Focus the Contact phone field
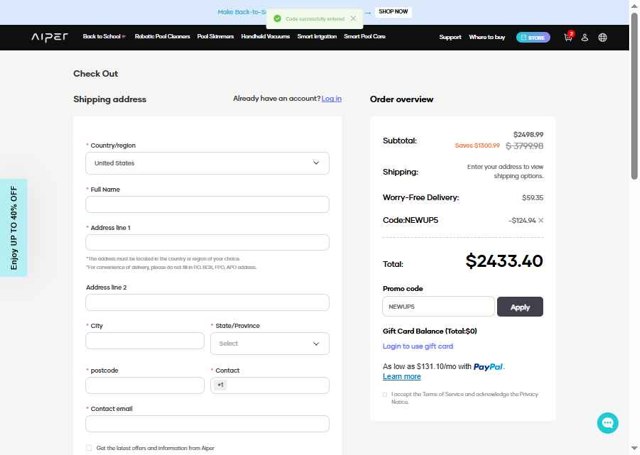 (270, 386)
